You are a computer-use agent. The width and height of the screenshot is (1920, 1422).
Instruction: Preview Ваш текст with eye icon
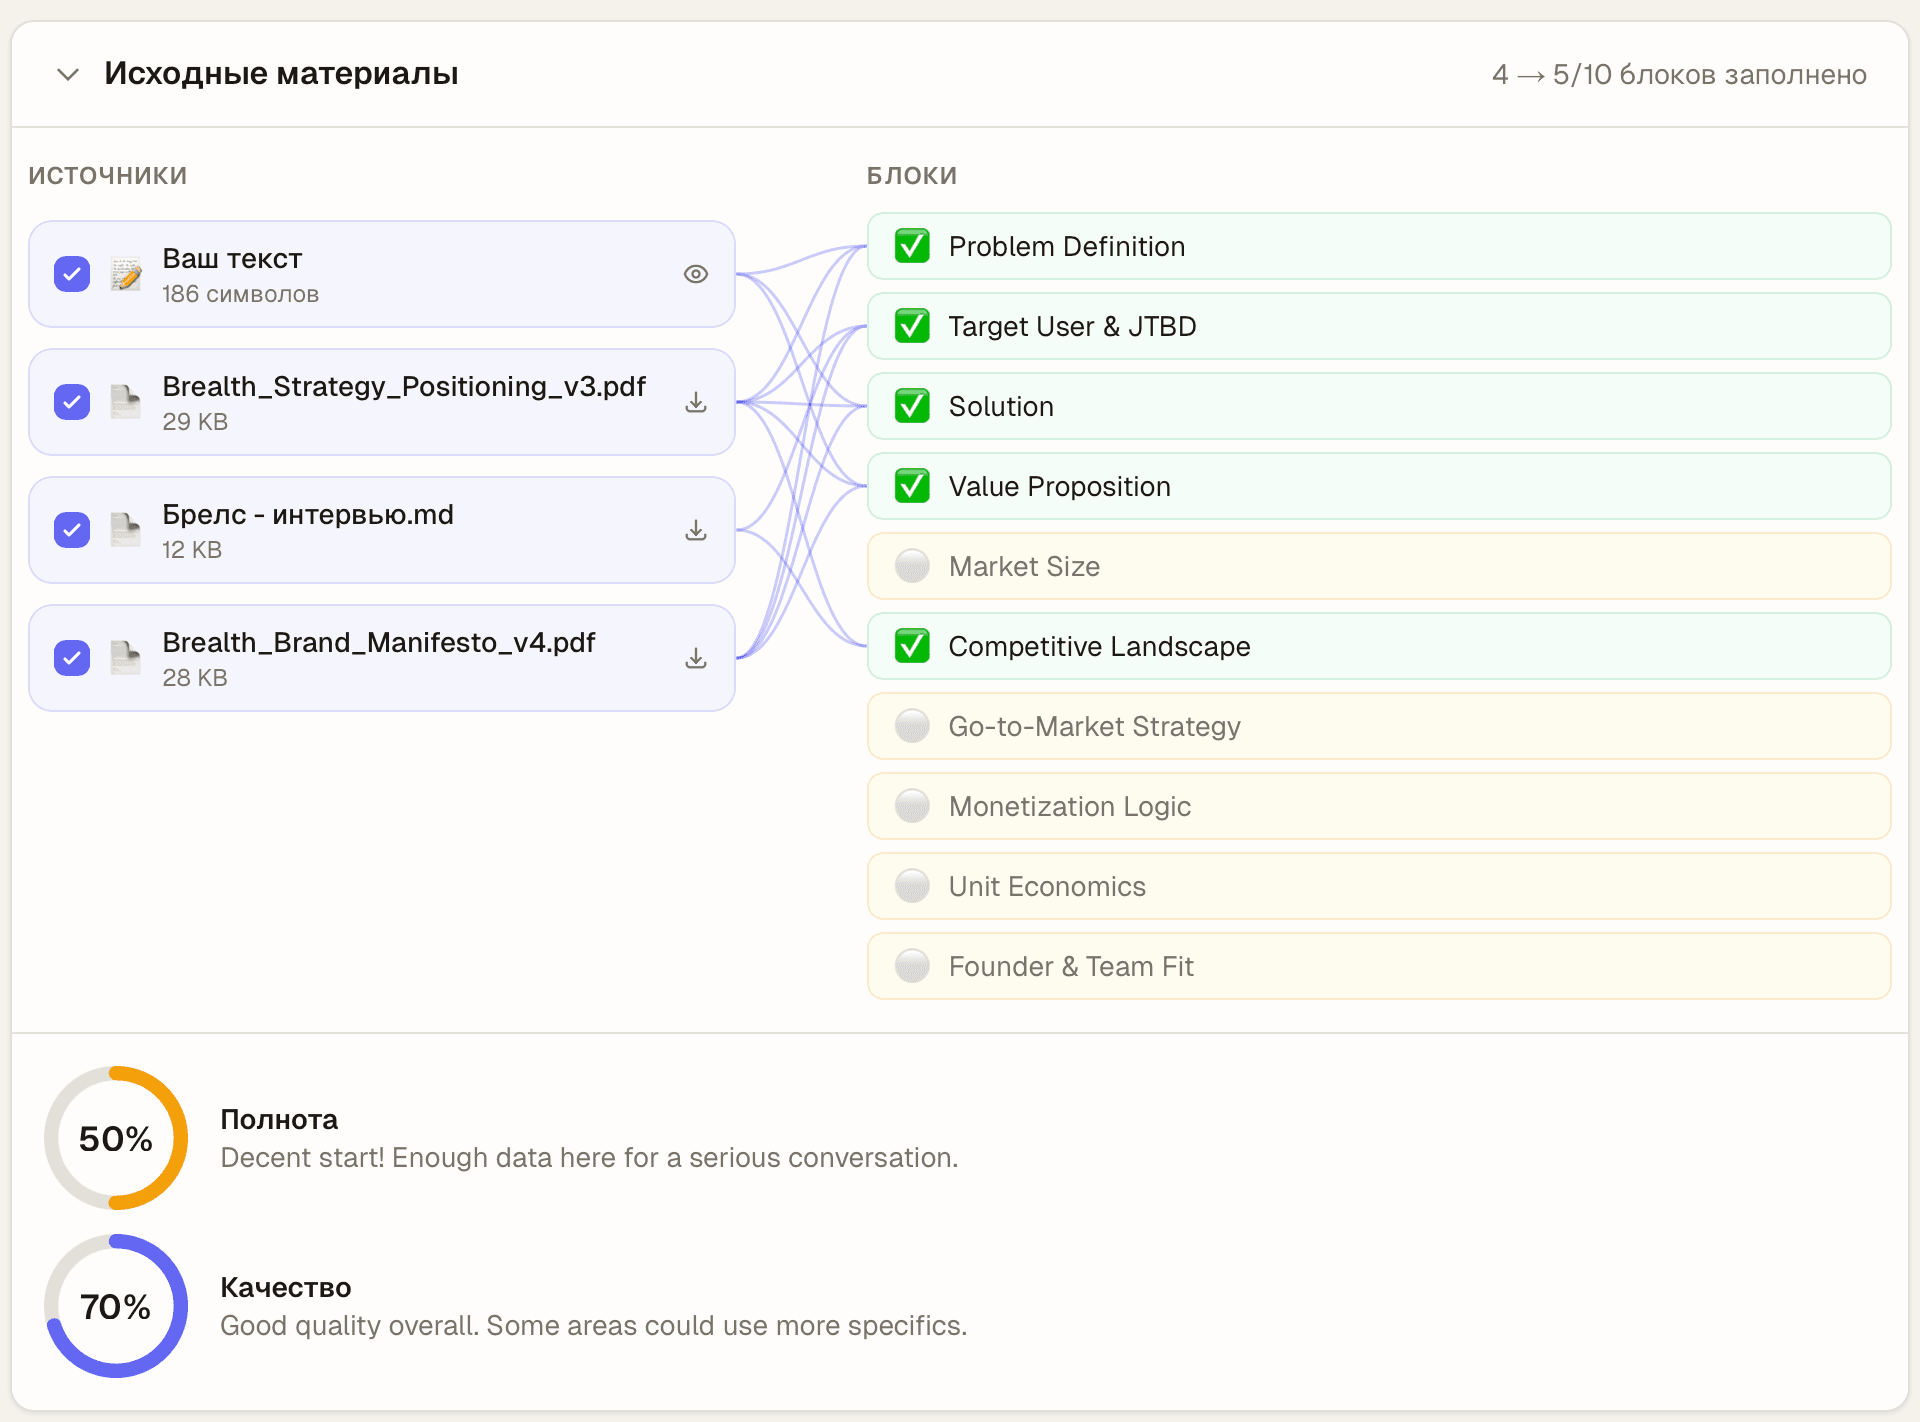(x=696, y=274)
